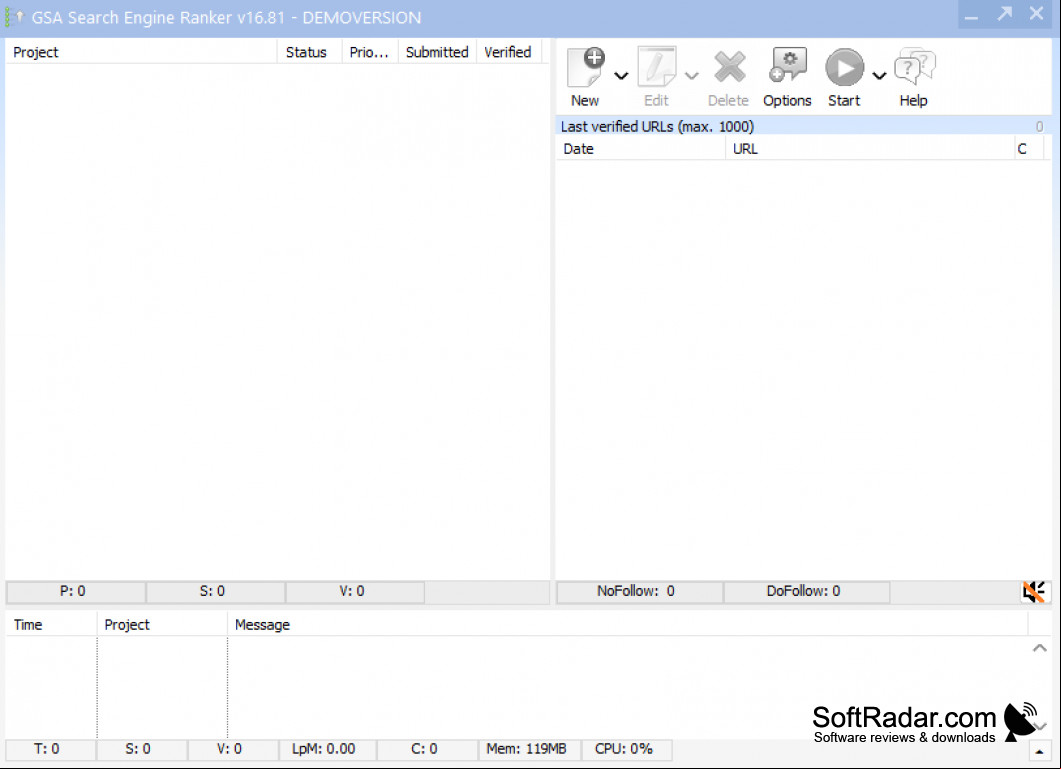This screenshot has height=769, width=1061.
Task: Sort by the Submitted column header
Action: tap(437, 52)
